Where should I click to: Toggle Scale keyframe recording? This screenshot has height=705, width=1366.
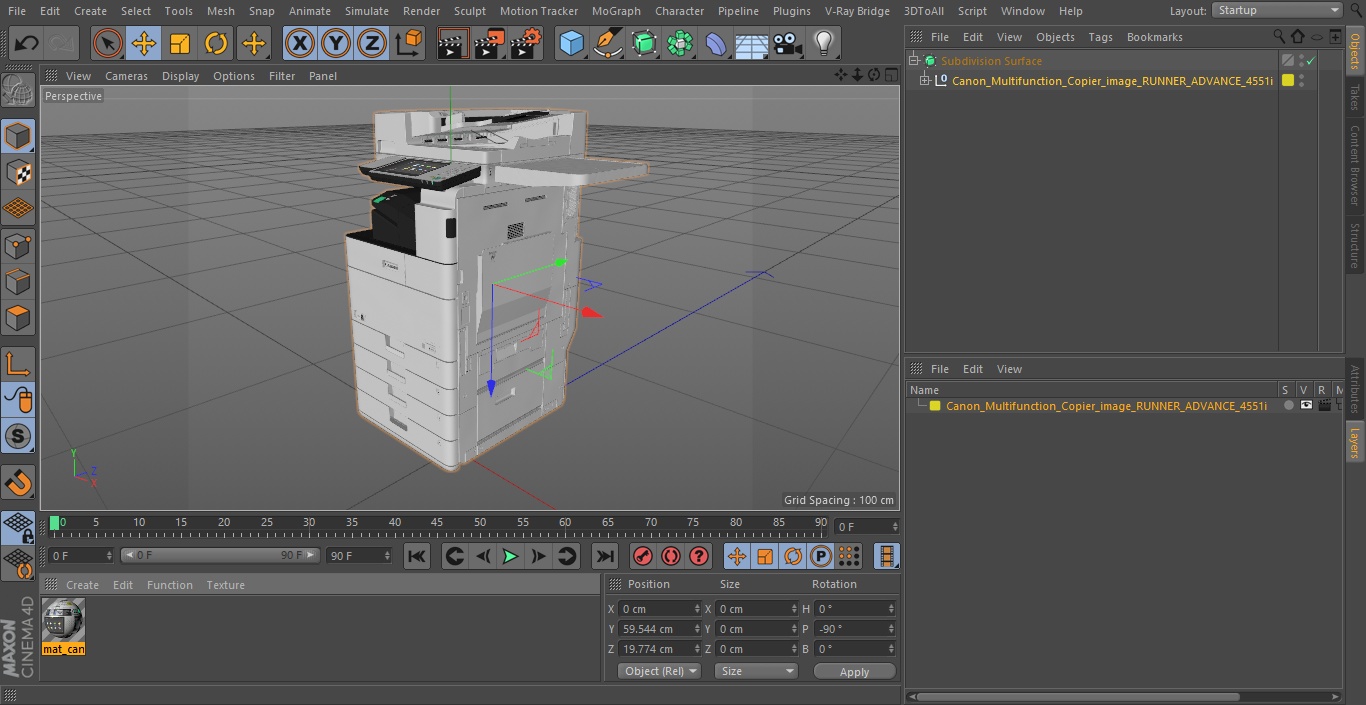click(x=765, y=556)
